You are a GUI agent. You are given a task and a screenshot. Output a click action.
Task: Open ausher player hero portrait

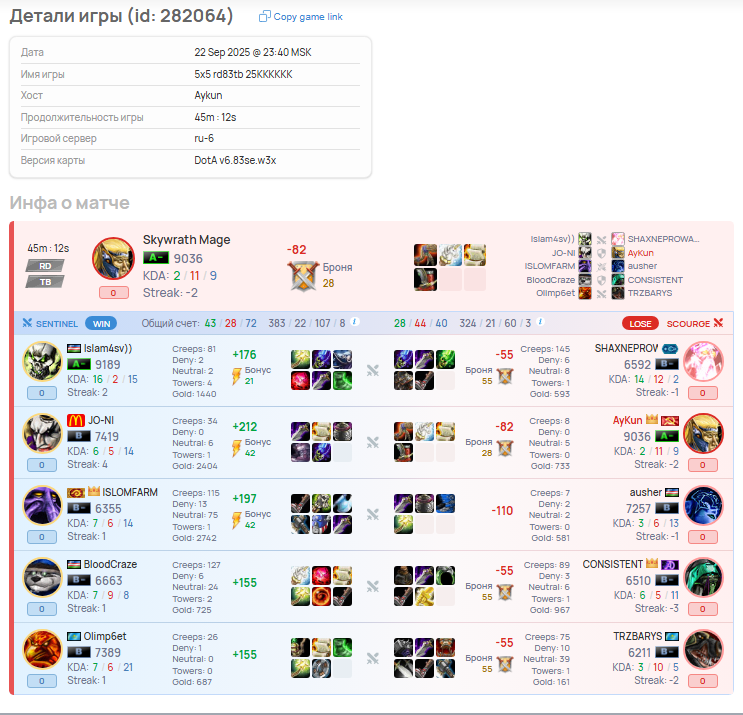pos(704,505)
